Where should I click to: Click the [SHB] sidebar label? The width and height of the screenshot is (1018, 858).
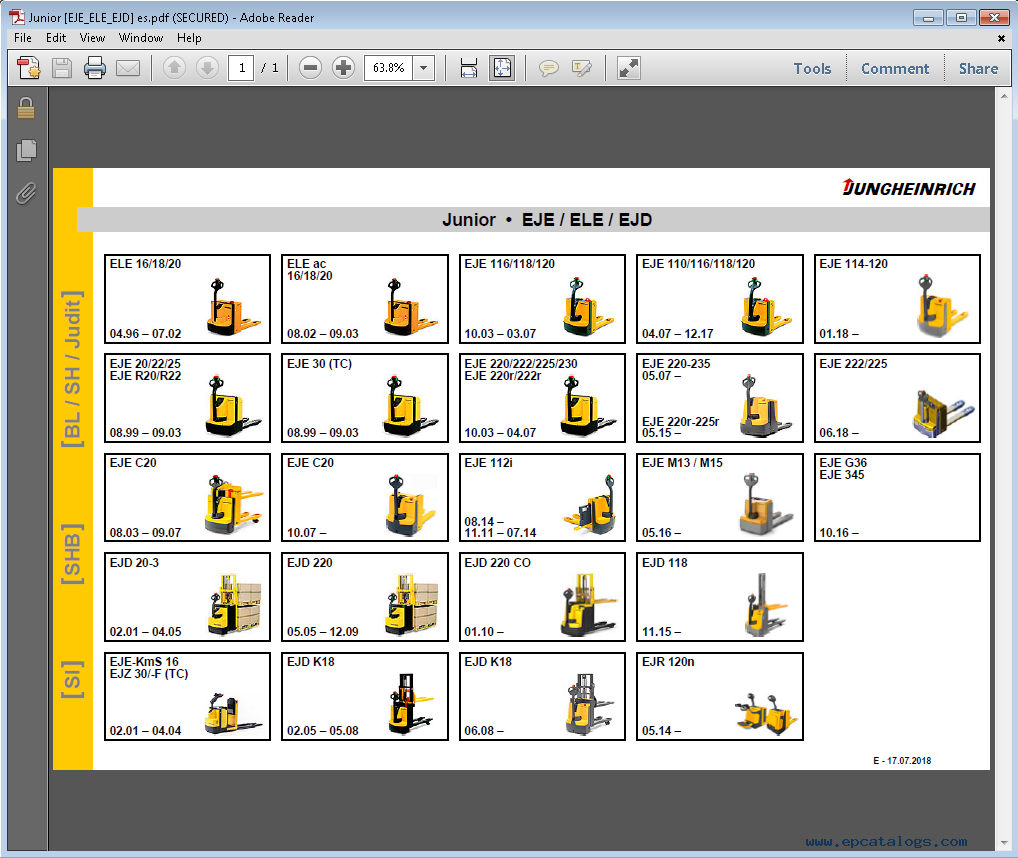point(72,553)
